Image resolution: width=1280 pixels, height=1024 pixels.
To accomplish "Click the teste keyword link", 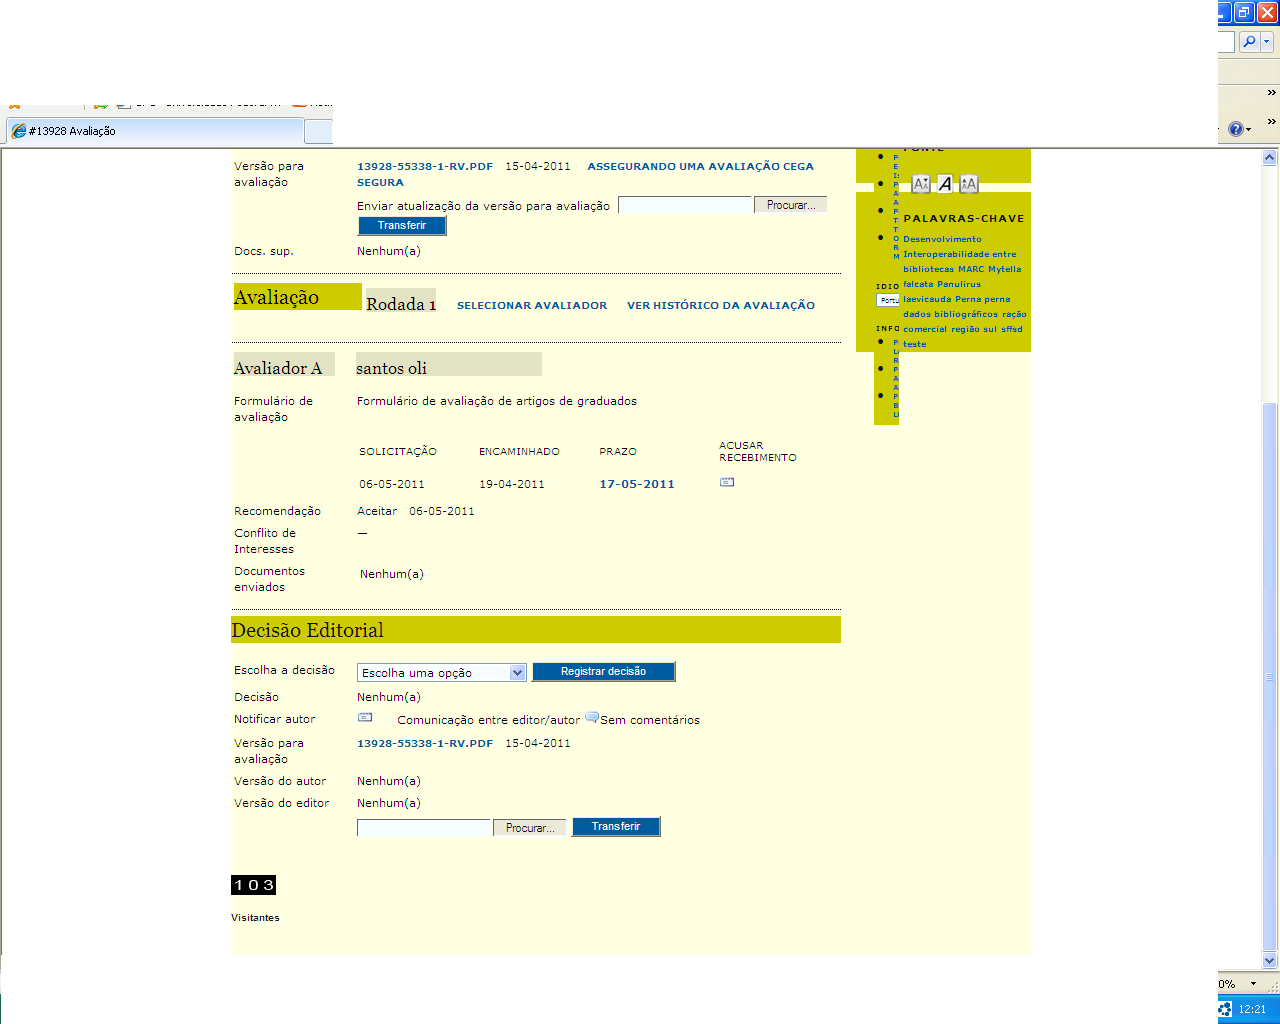I will tap(915, 344).
